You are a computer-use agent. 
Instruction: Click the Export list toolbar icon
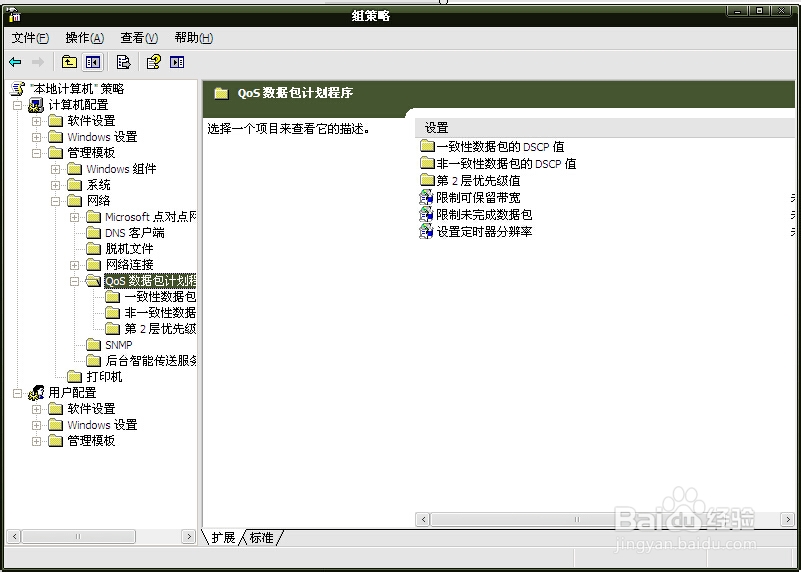click(123, 62)
